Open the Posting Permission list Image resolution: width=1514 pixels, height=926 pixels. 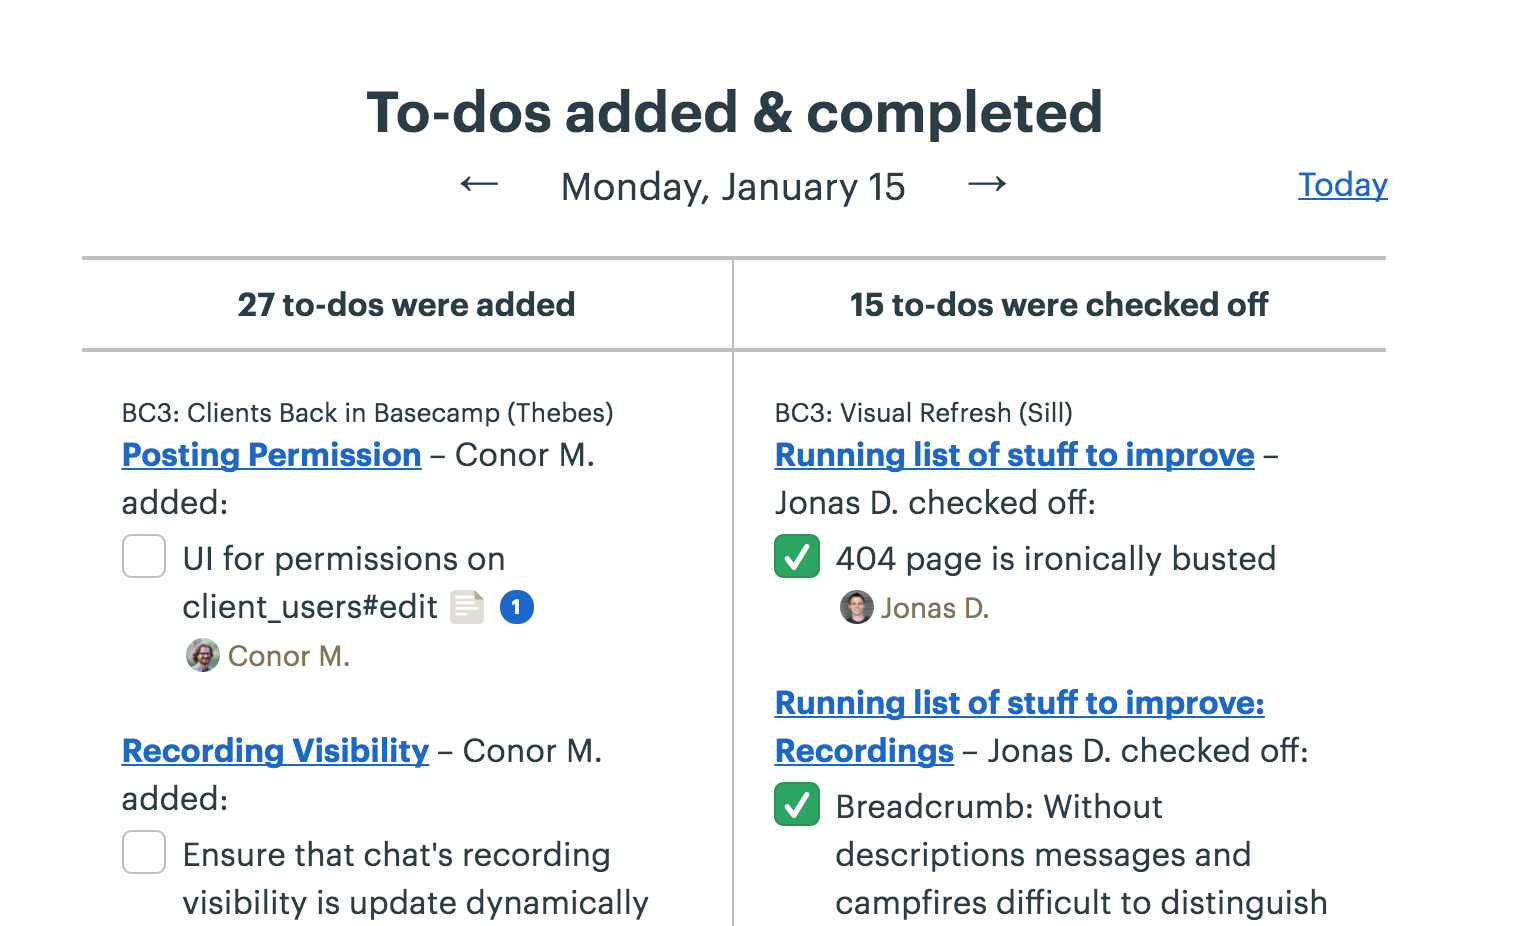[271, 455]
